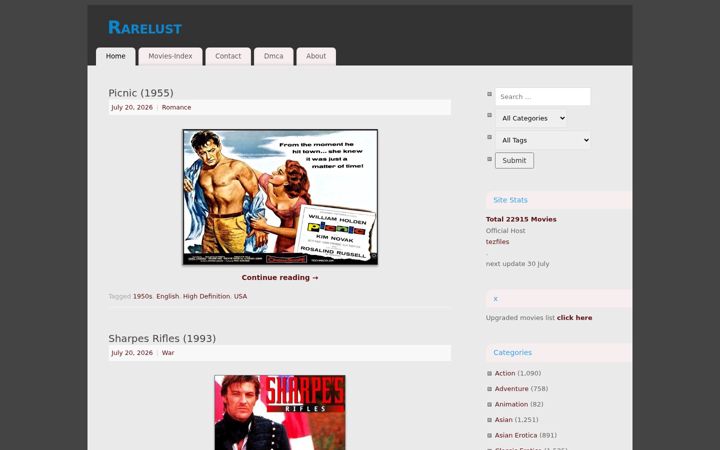The image size is (720, 450).
Task: Select the July 20, 2026 date under Picnic
Action: (132, 107)
